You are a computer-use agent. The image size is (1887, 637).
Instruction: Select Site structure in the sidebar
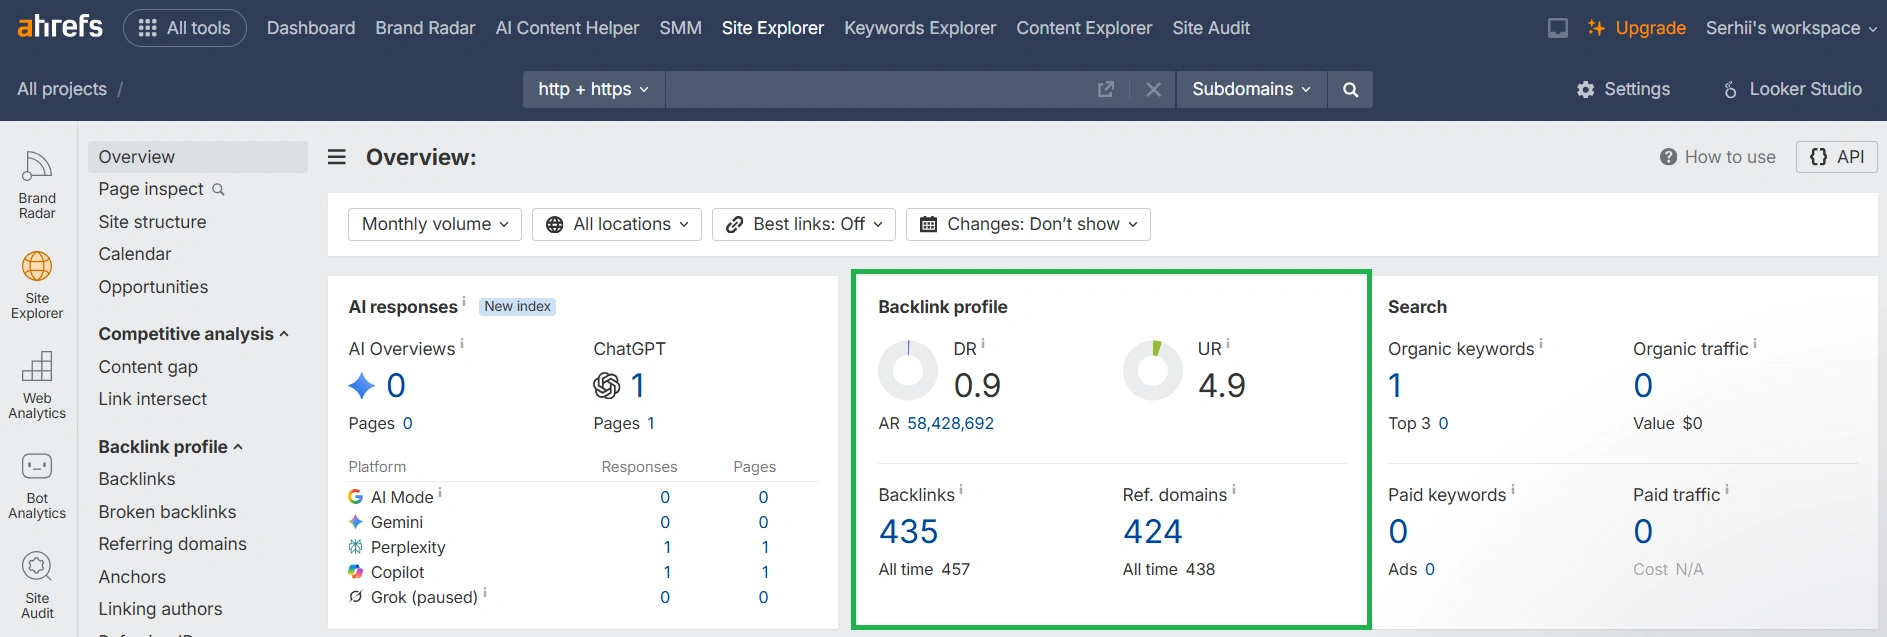pos(152,222)
